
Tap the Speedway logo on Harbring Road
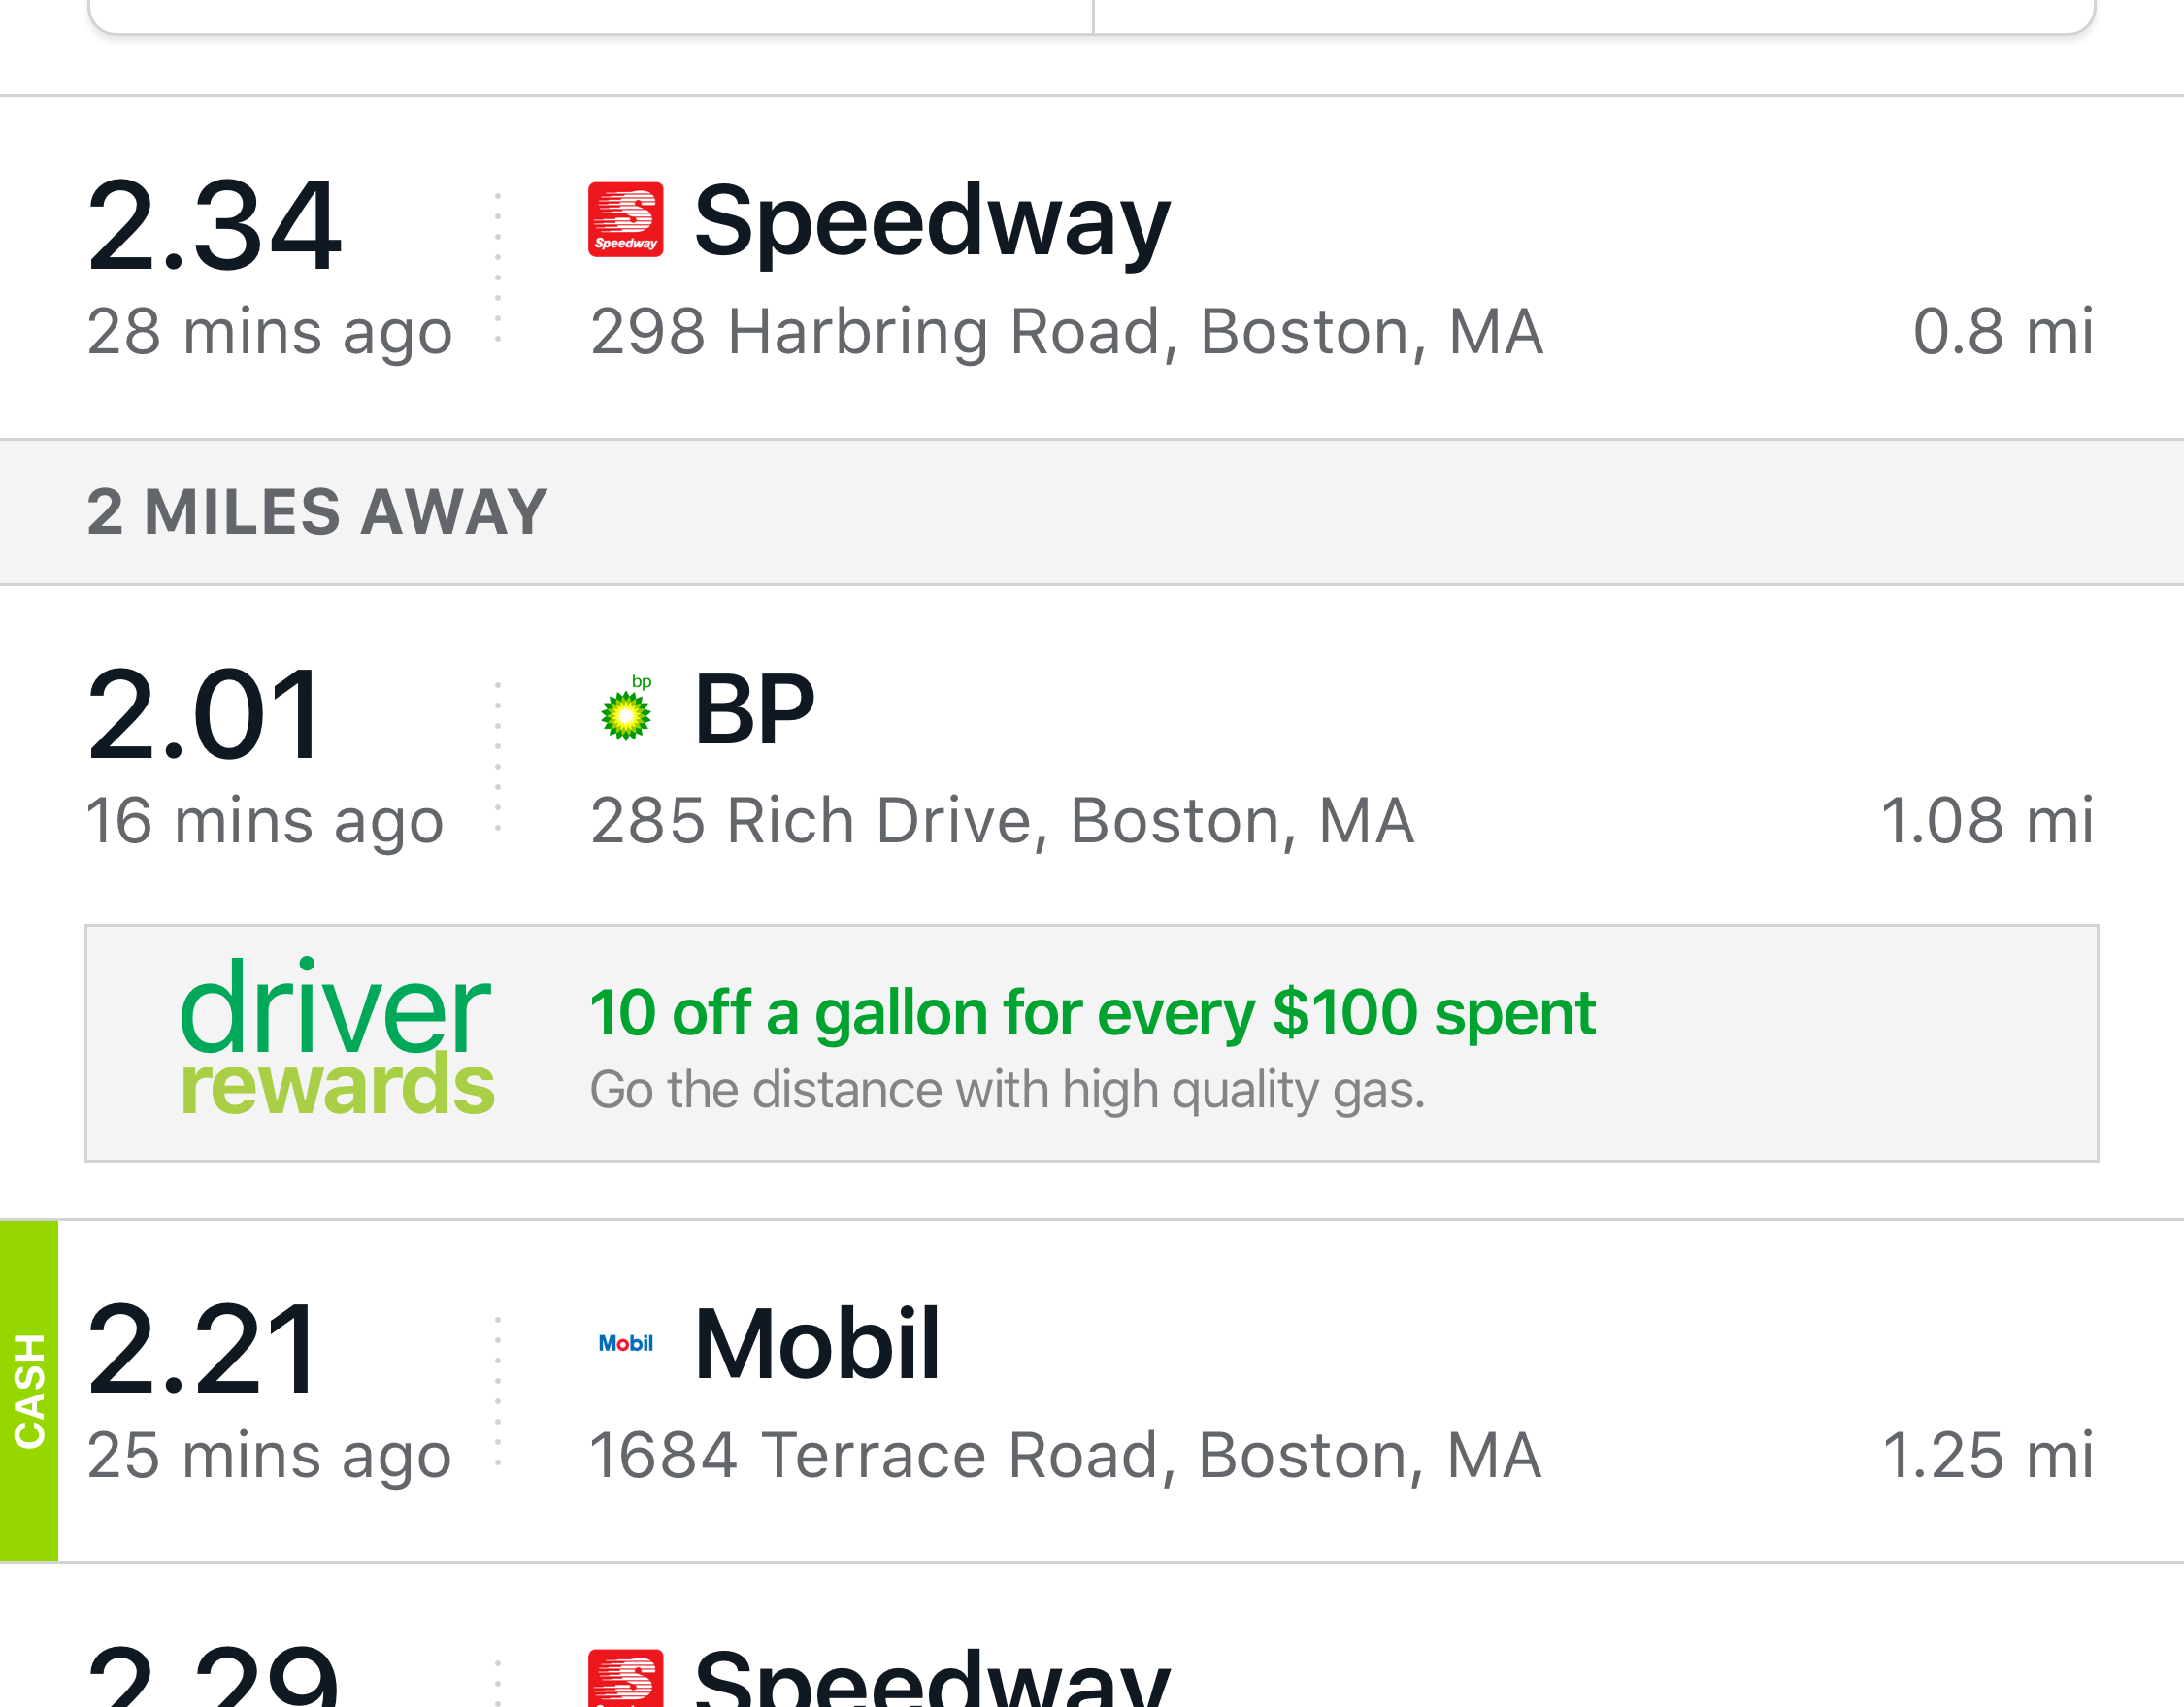point(625,220)
